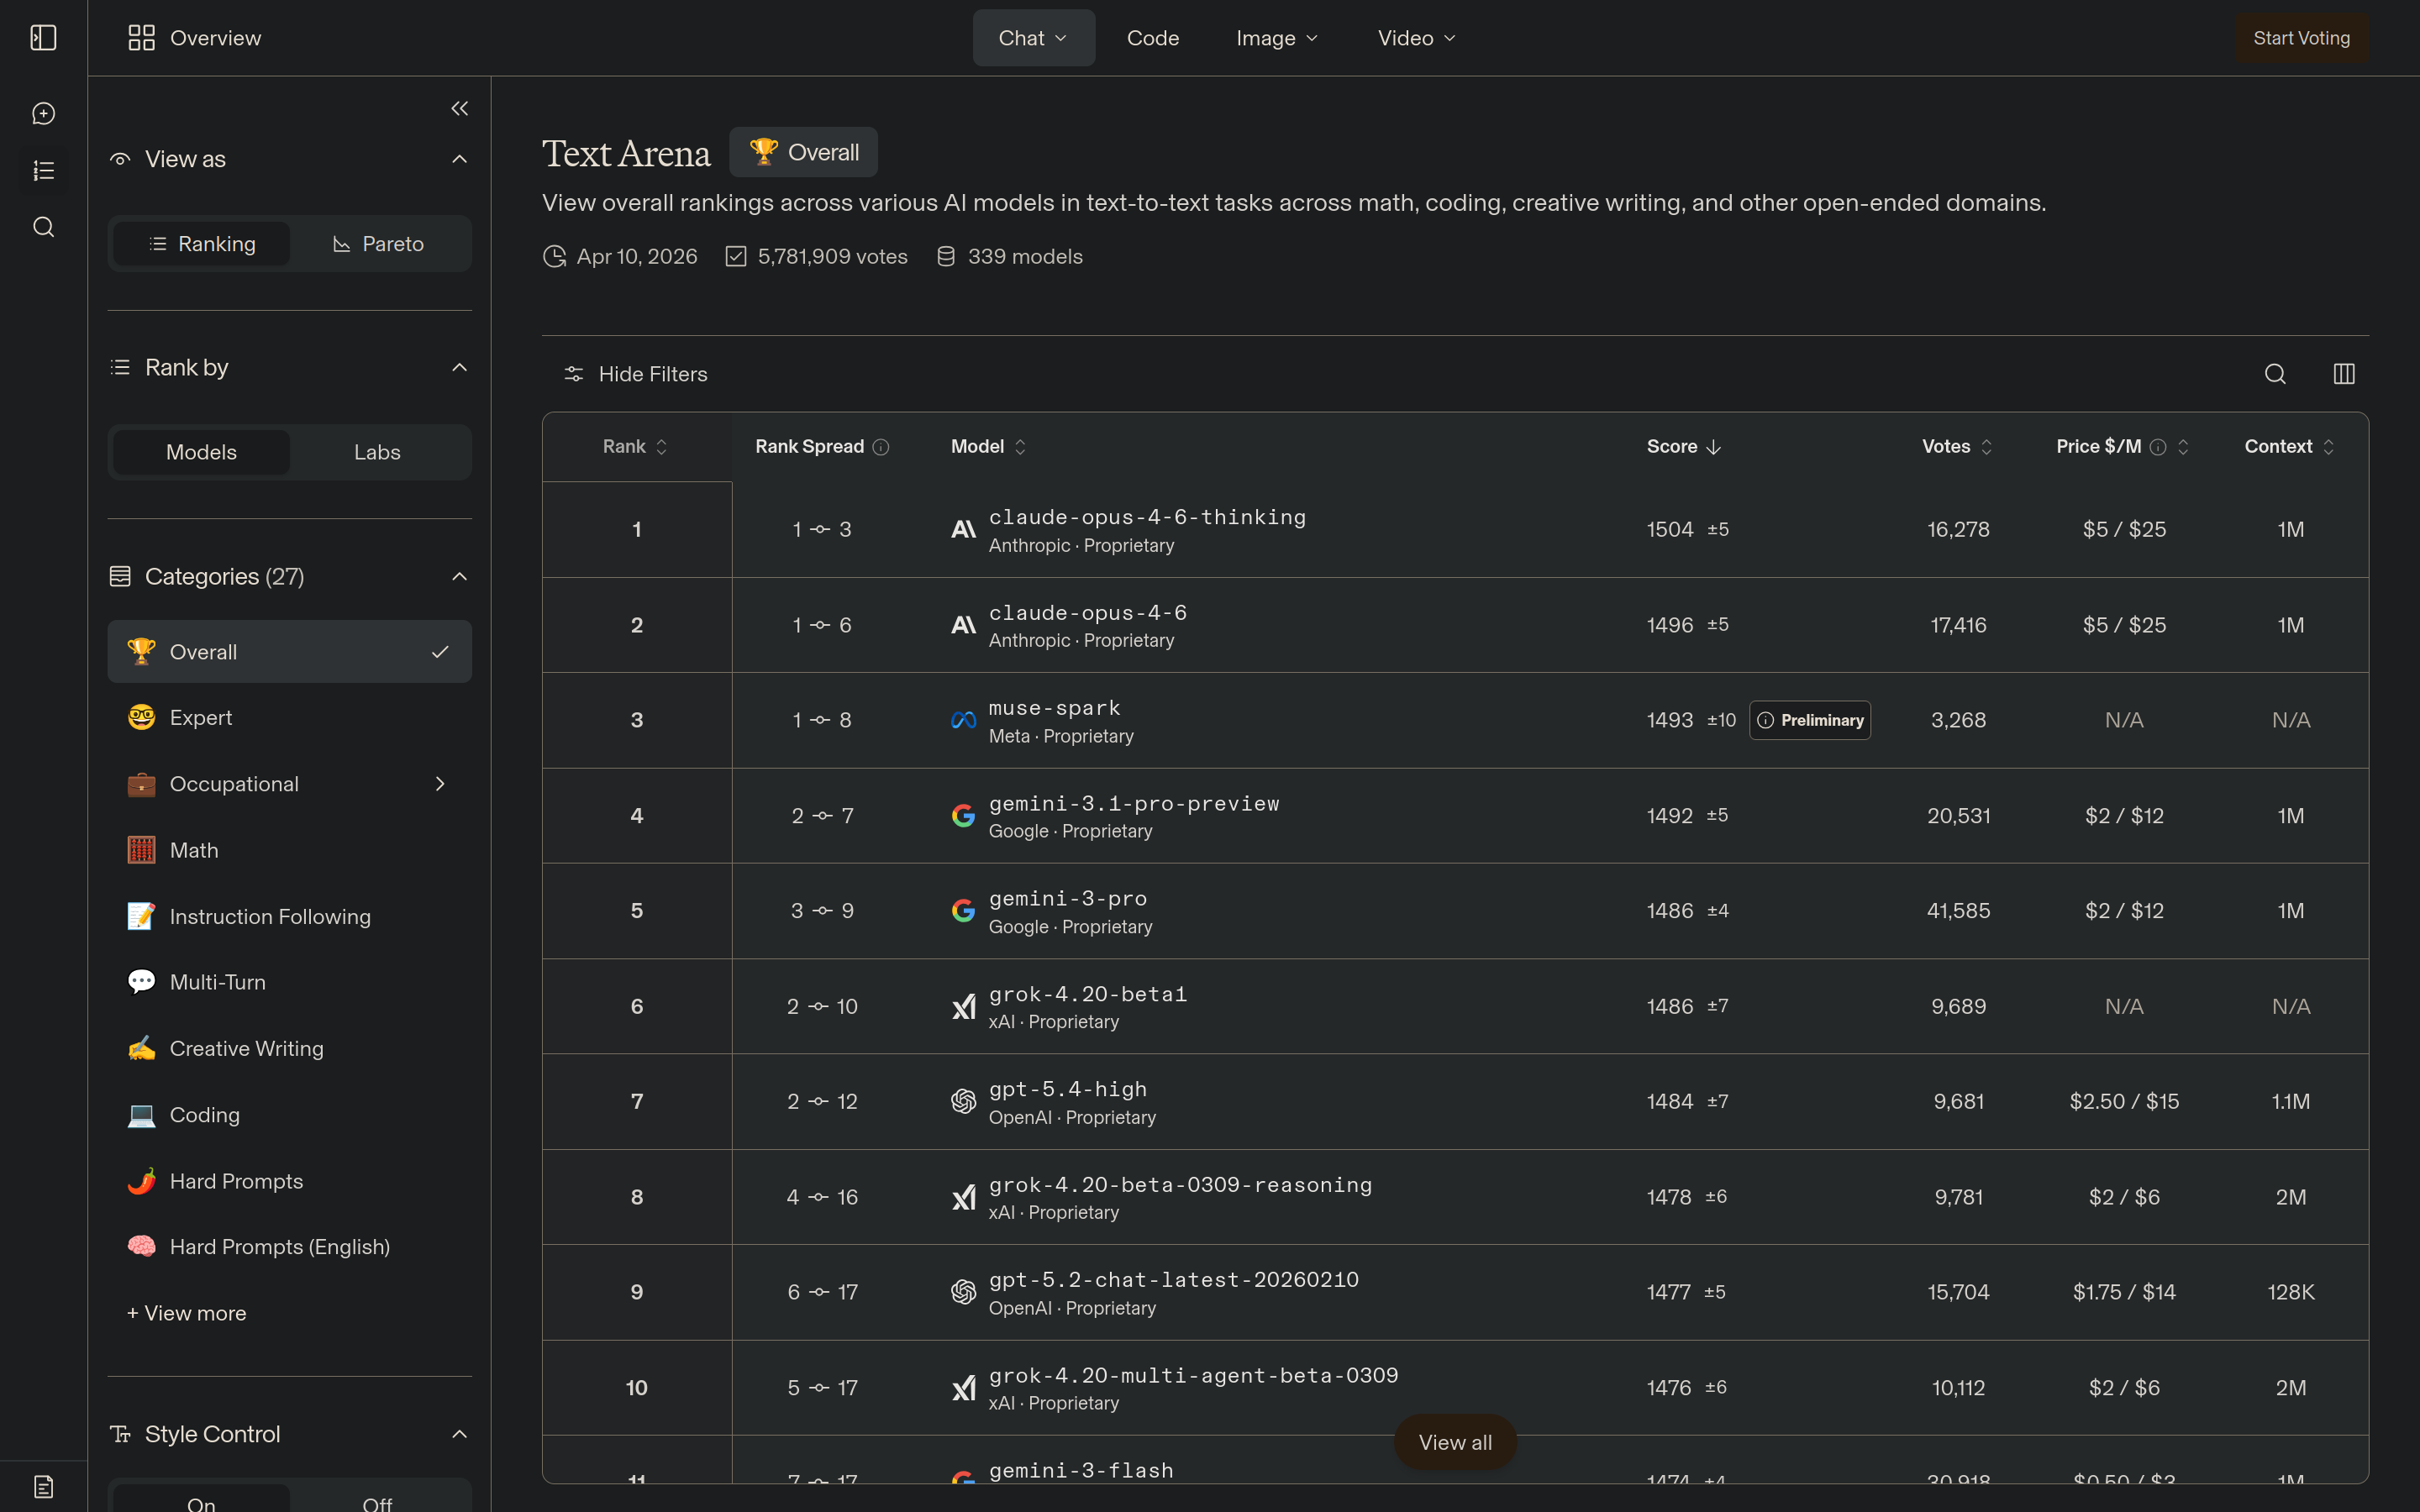Open new chat icon in sidebar
2420x1512 pixels.
(x=43, y=114)
